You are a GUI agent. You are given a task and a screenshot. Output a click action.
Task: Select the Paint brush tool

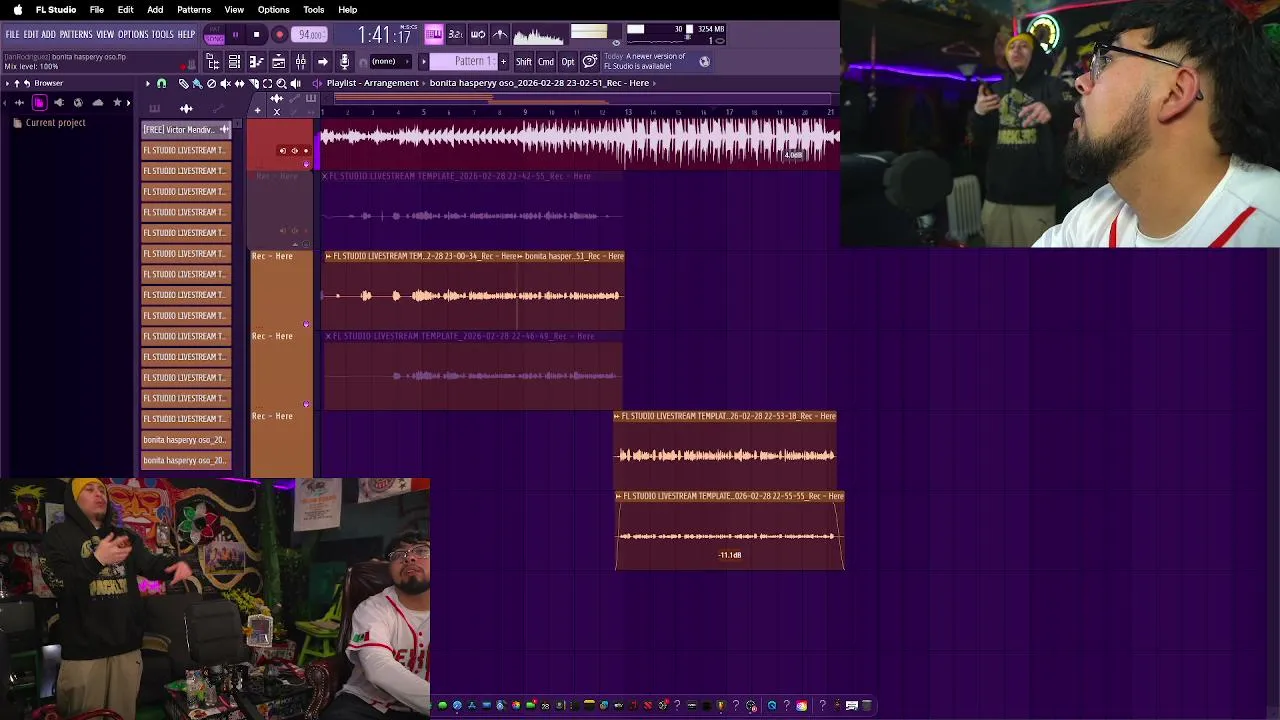pos(197,83)
